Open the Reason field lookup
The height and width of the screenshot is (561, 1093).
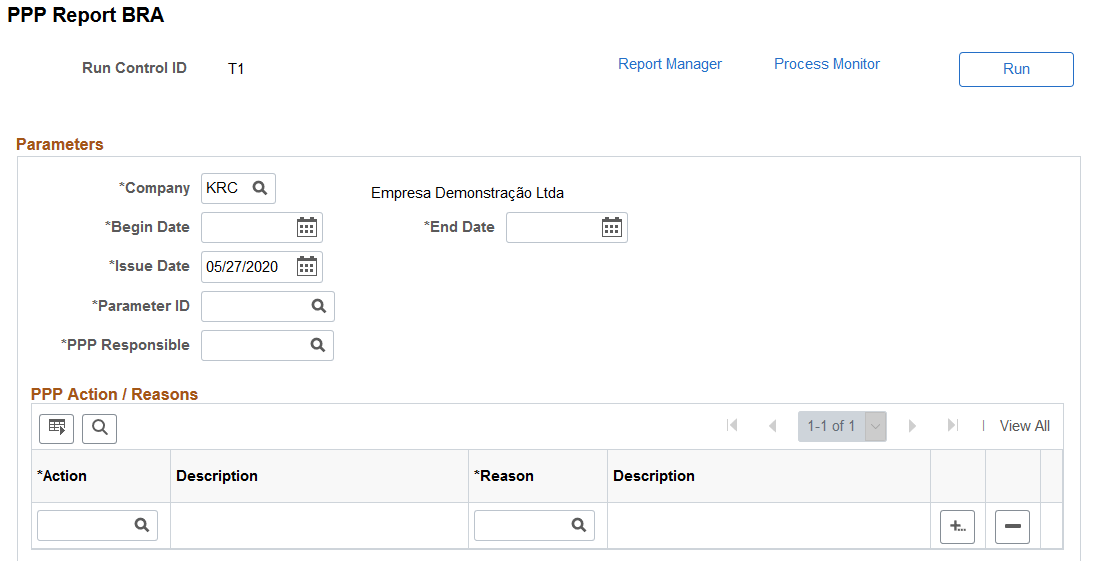coord(578,525)
